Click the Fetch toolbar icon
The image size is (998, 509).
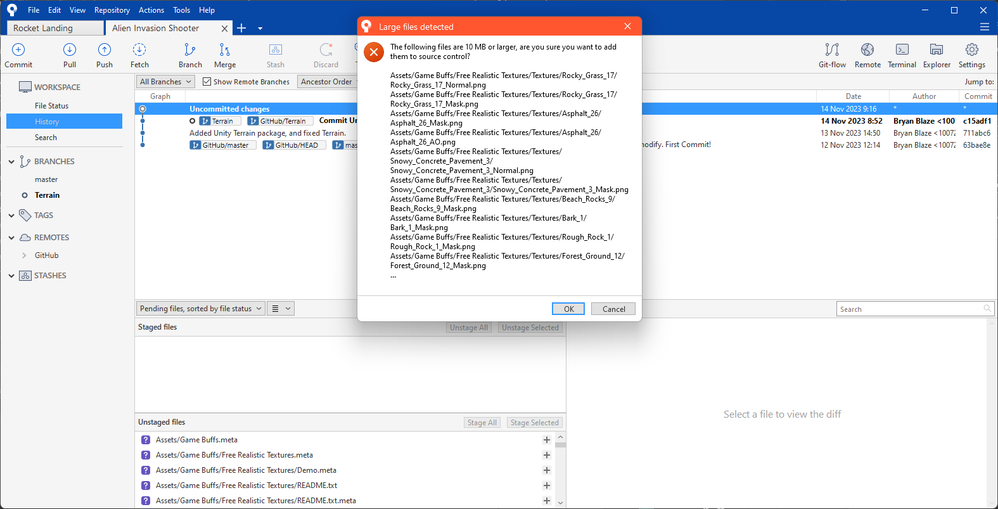click(x=139, y=54)
